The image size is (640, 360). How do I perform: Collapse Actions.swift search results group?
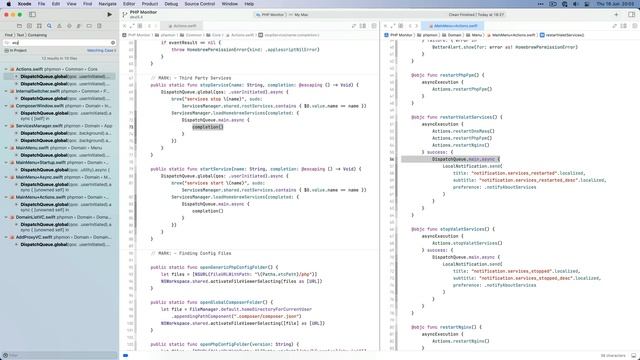6,69
